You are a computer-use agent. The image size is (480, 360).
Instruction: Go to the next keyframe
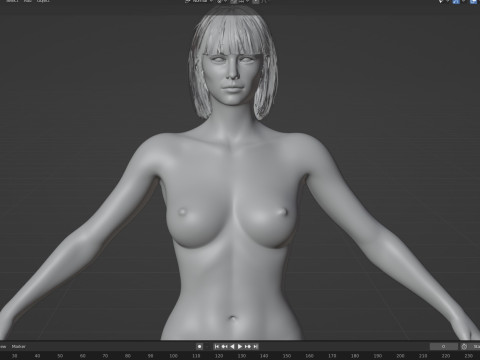tap(248, 347)
